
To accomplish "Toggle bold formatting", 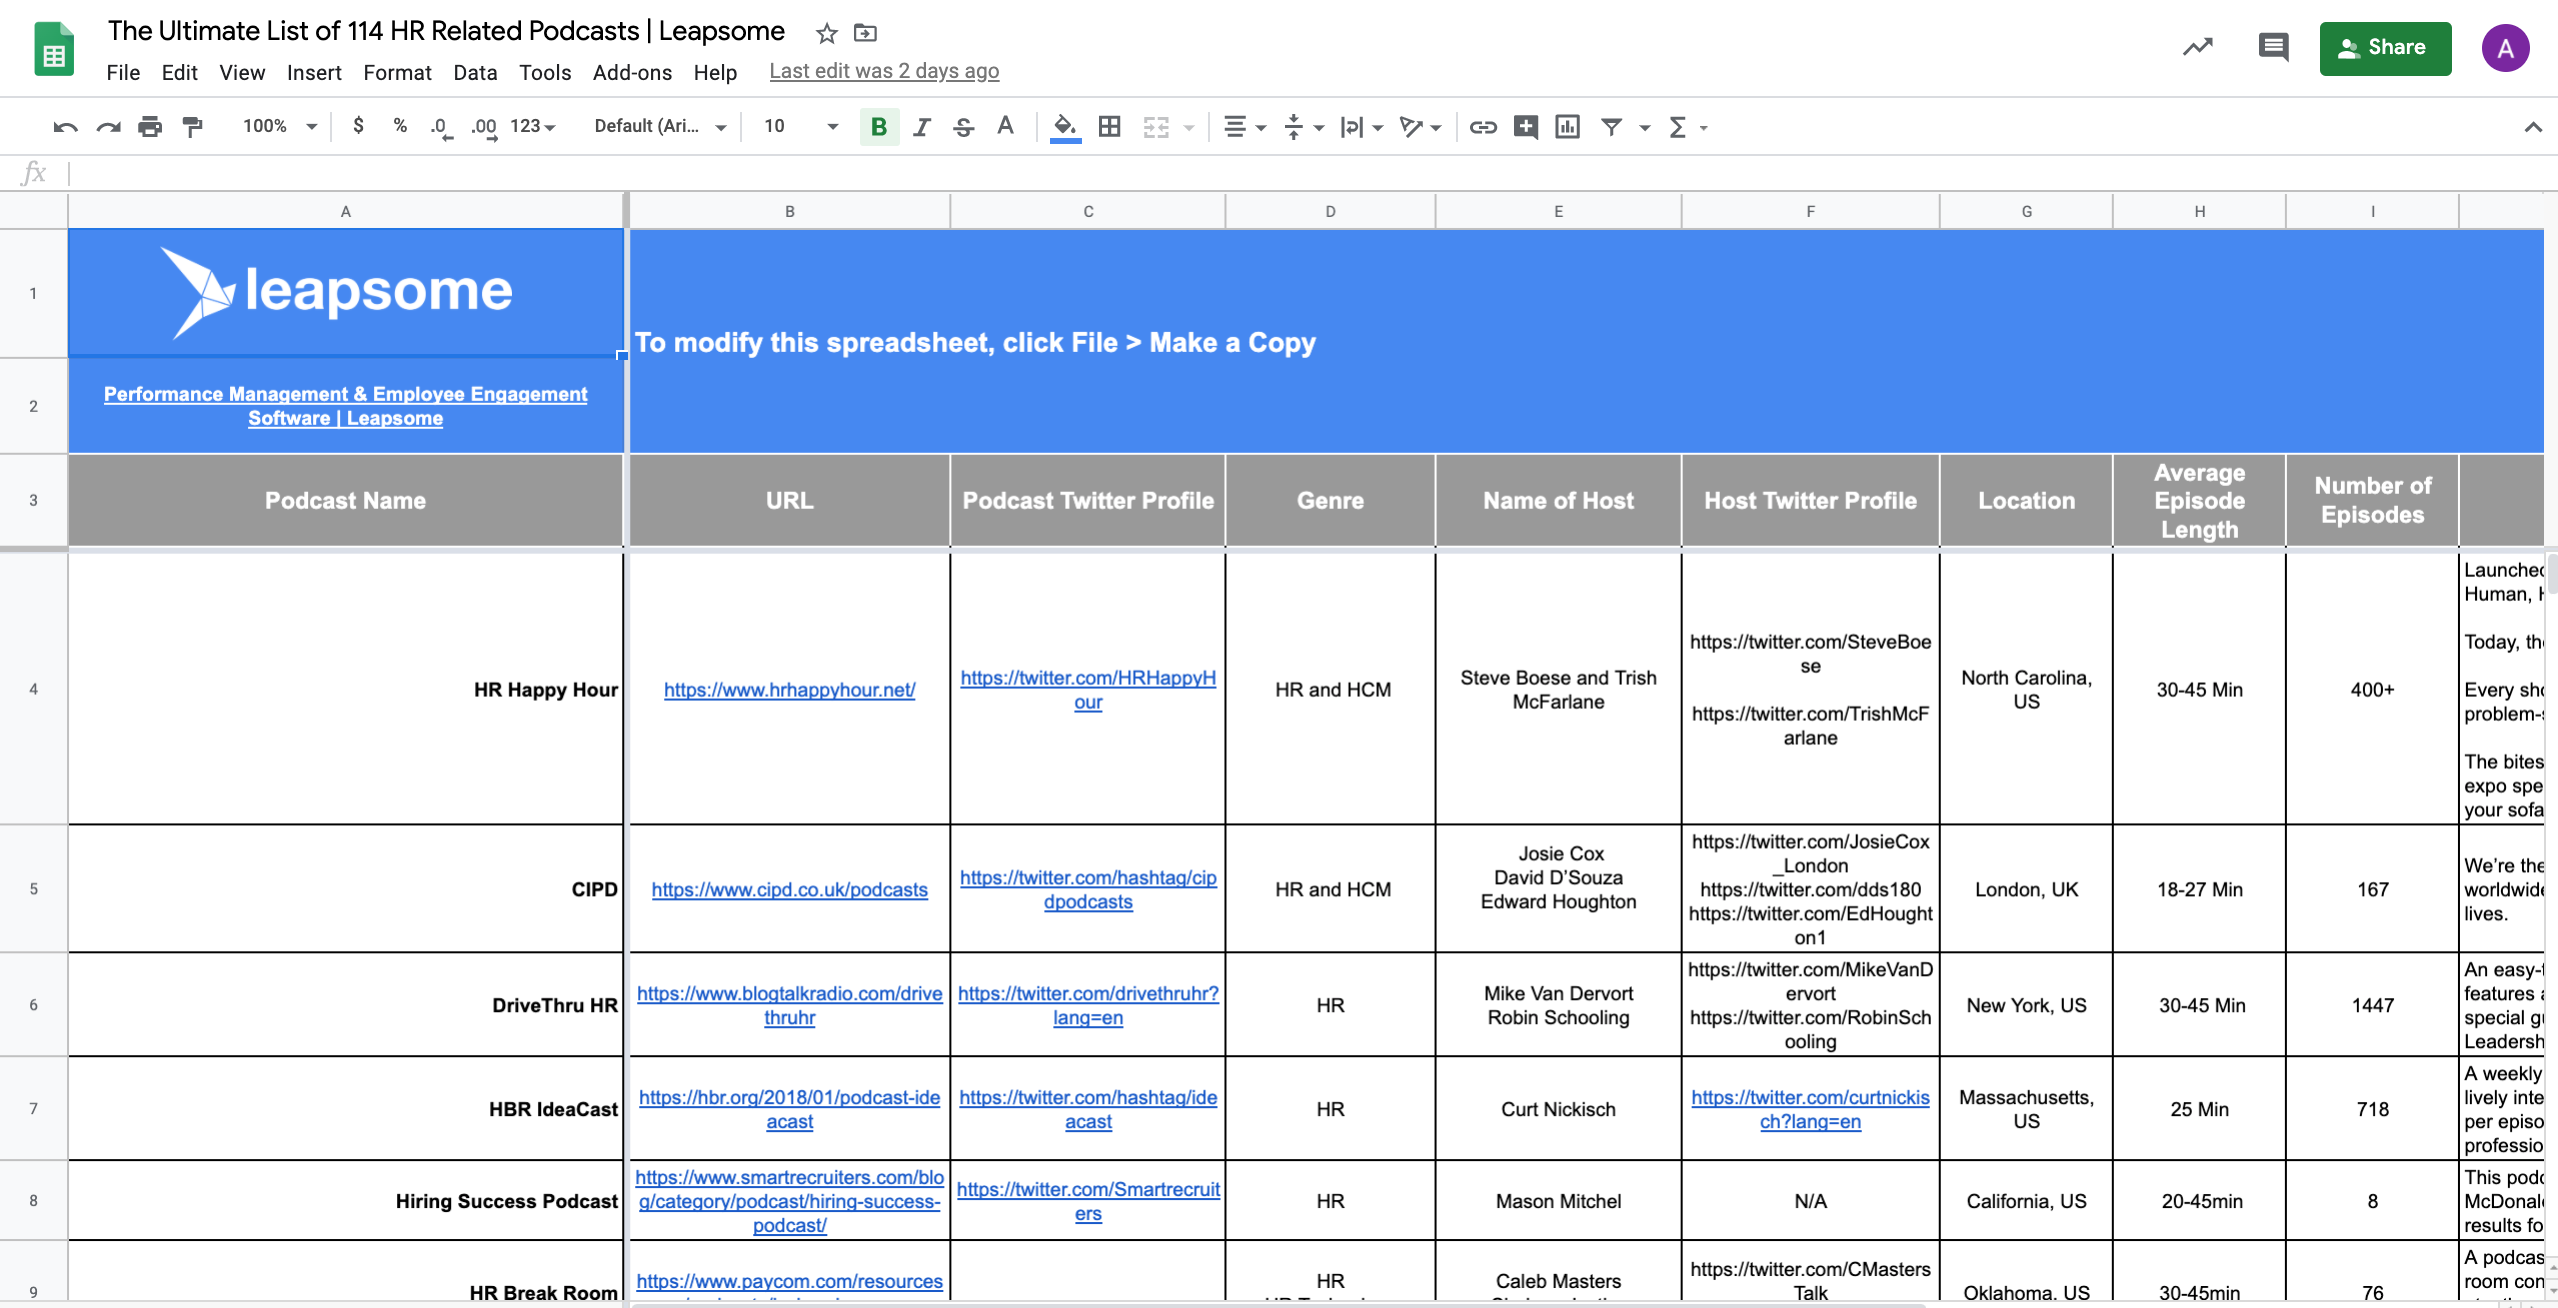I will 879,127.
